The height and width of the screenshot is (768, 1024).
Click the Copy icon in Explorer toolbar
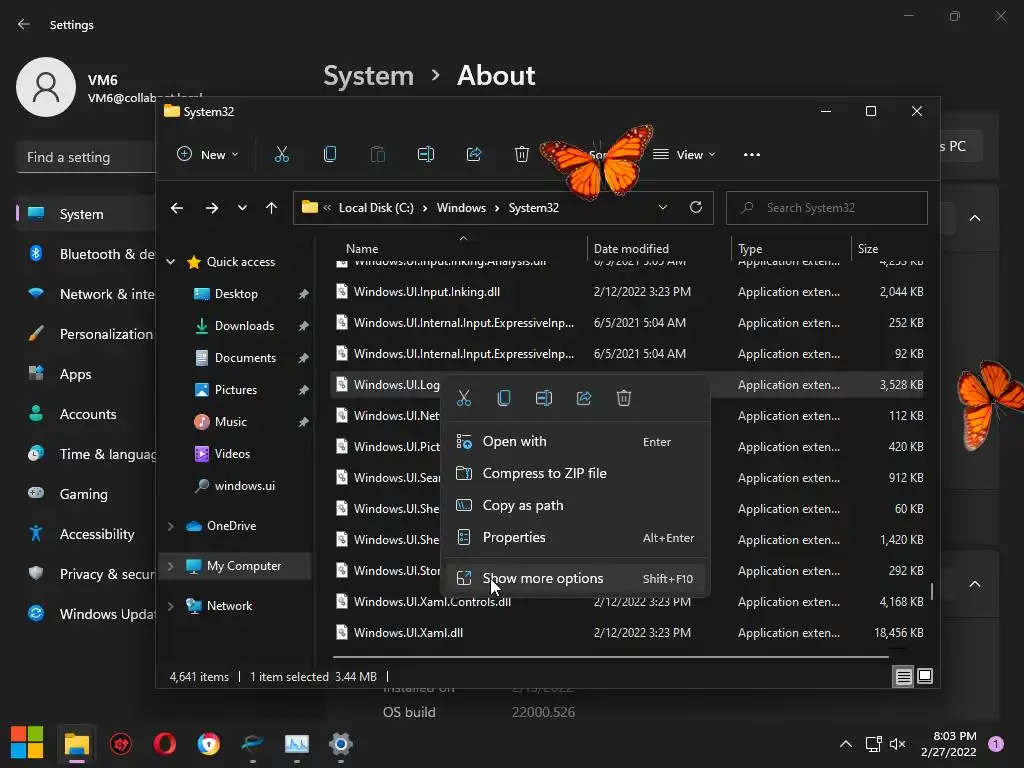click(x=330, y=155)
